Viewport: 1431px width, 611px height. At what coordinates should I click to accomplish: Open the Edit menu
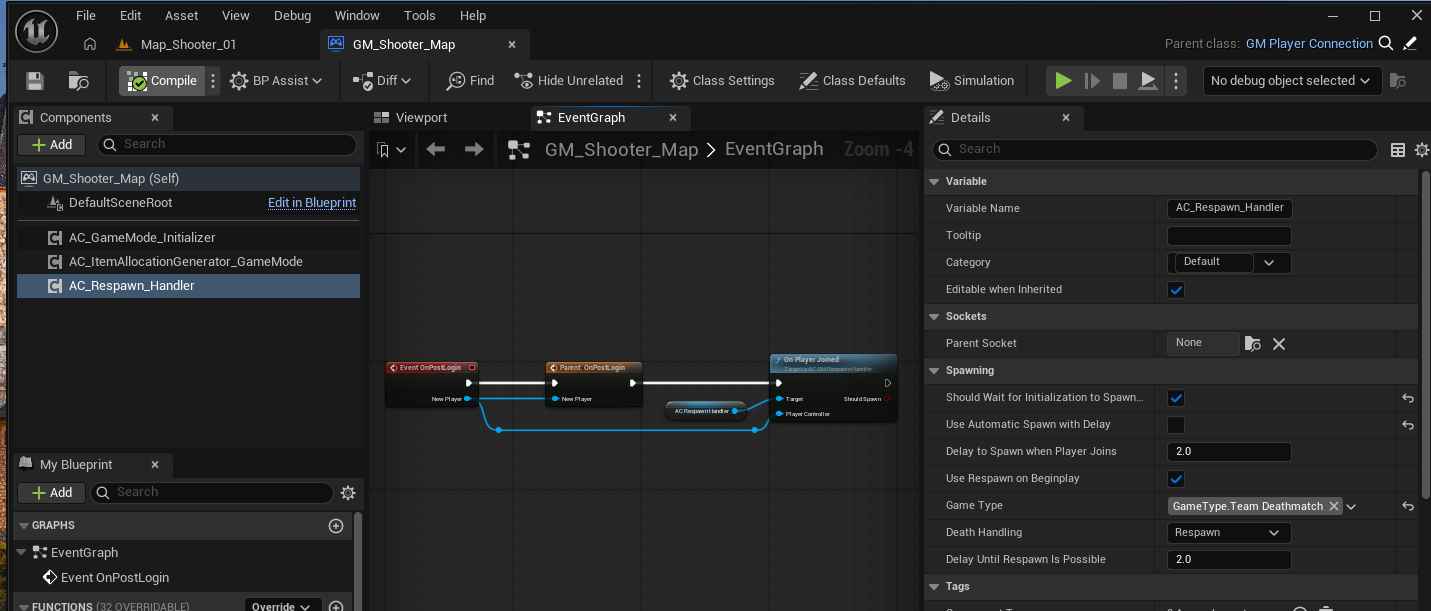[130, 16]
